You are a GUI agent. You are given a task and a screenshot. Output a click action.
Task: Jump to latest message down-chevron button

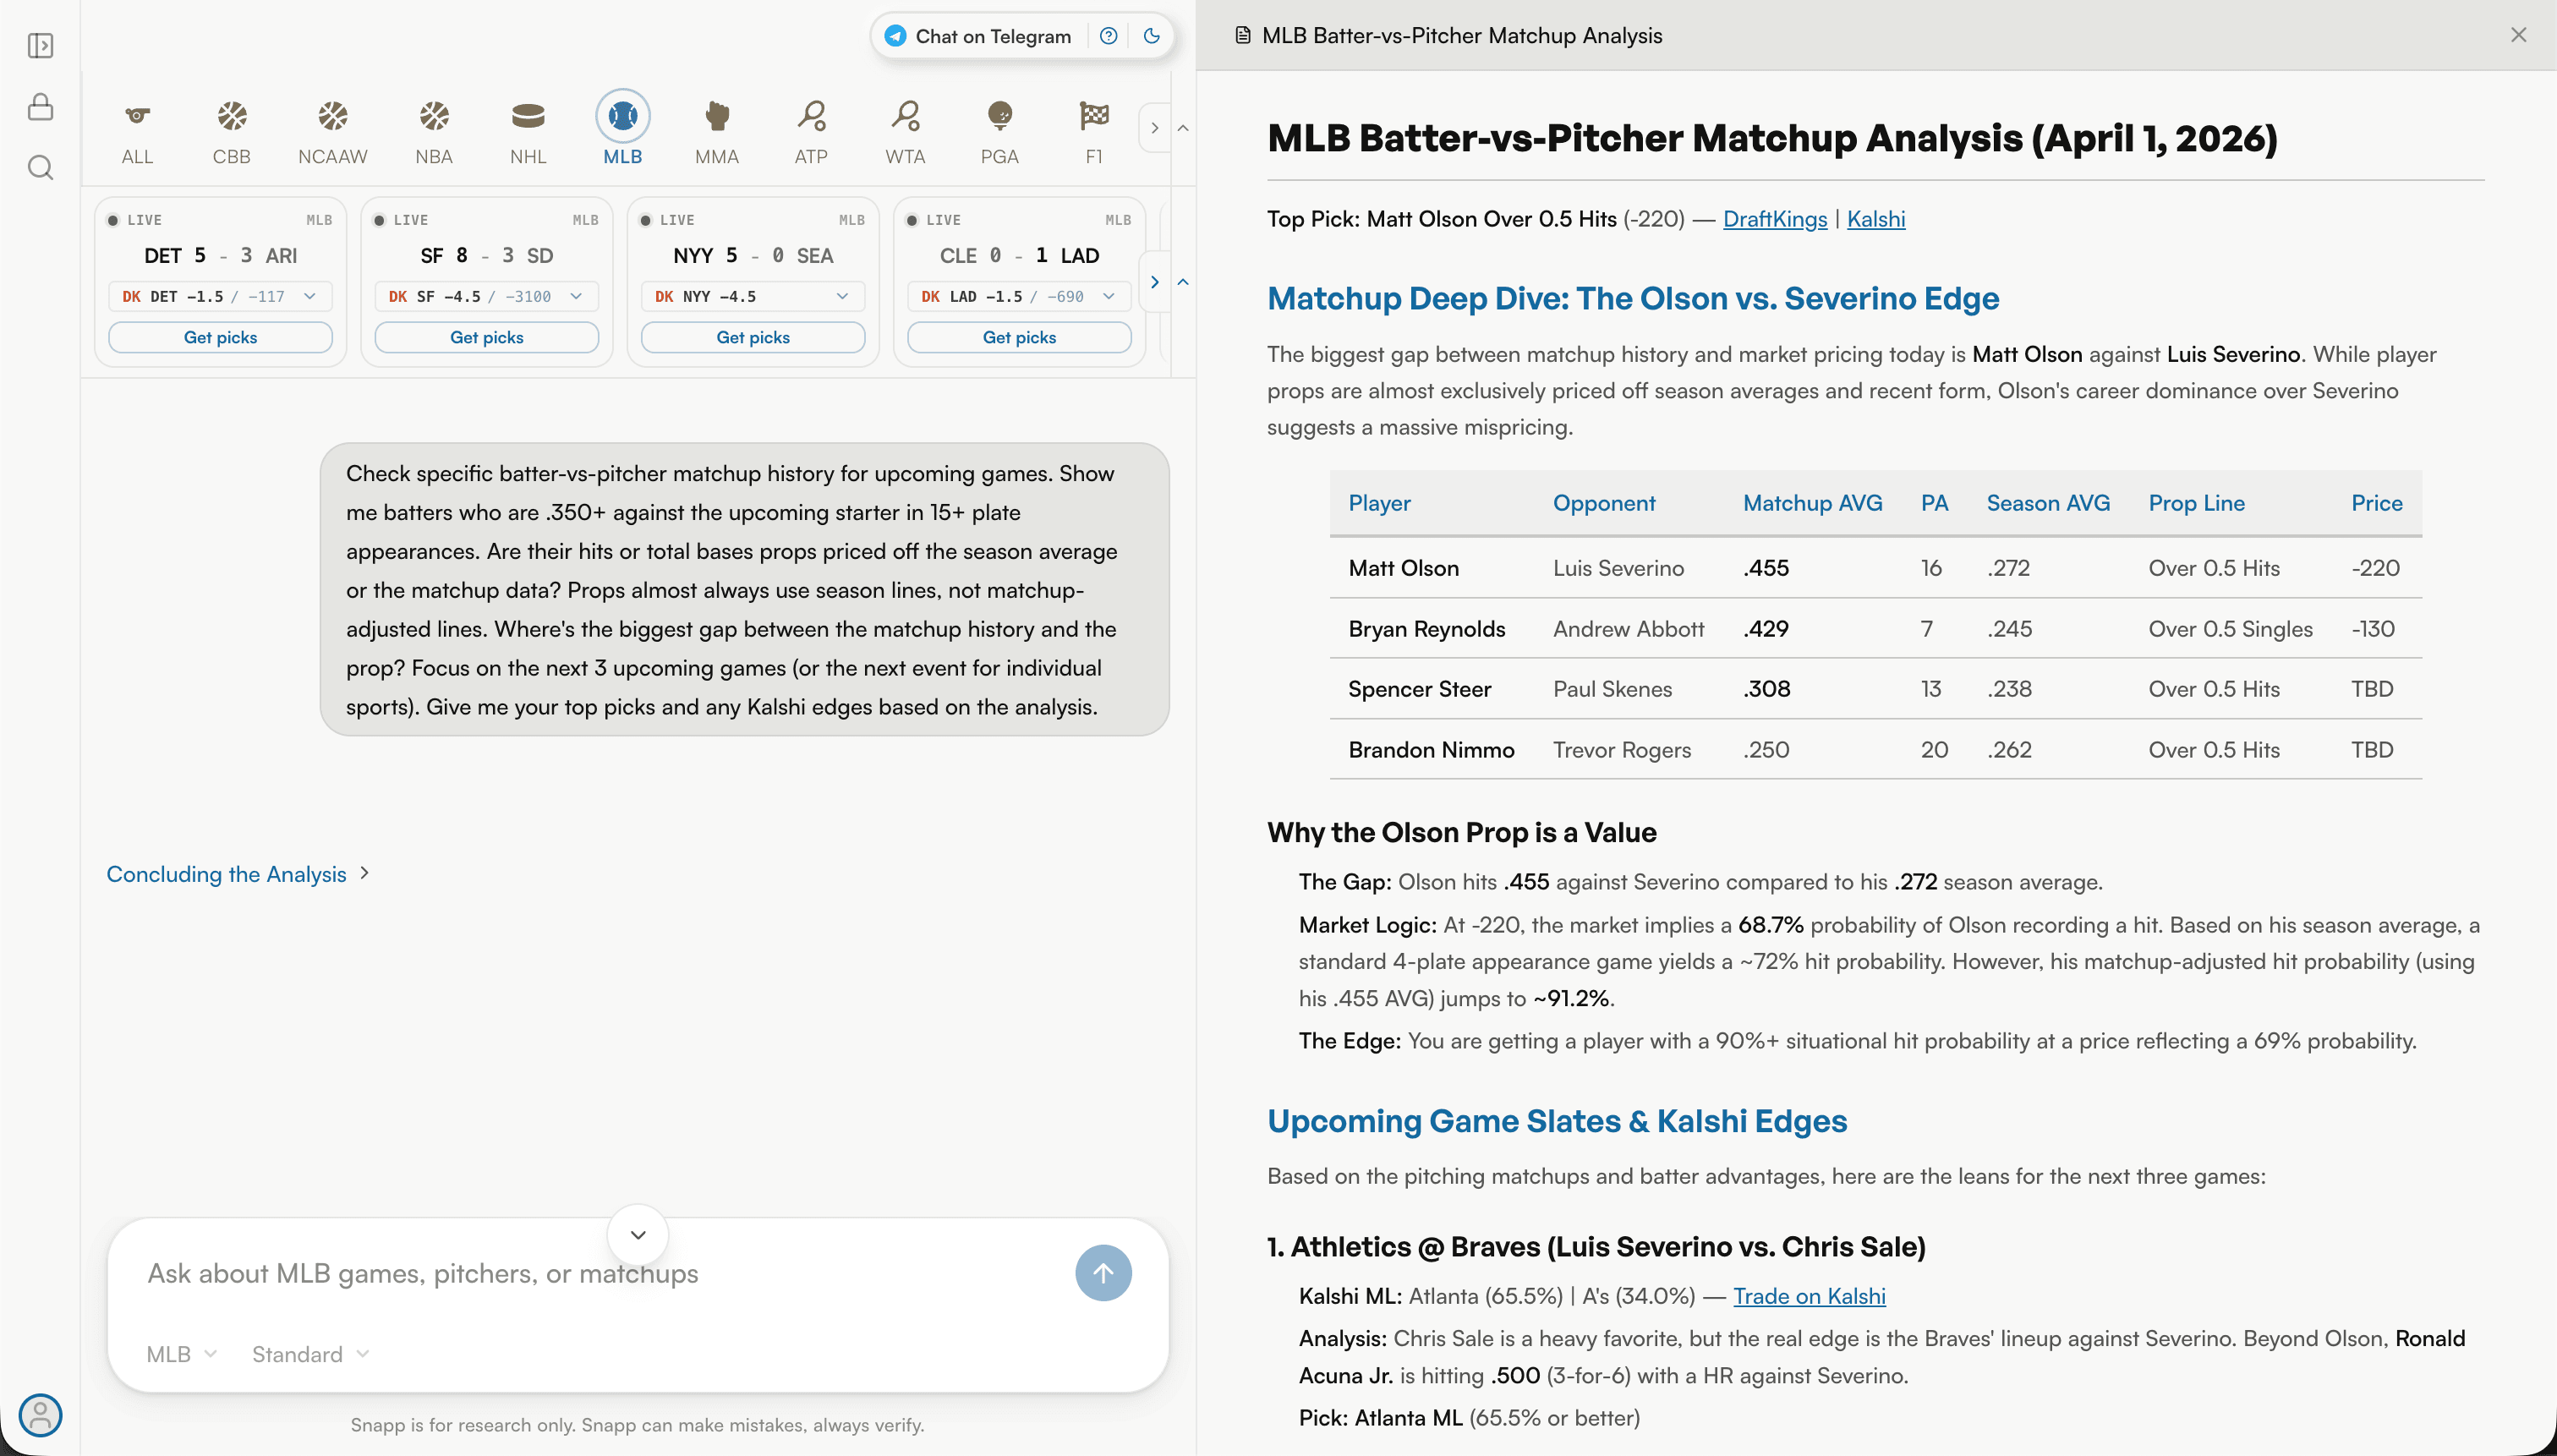638,1235
